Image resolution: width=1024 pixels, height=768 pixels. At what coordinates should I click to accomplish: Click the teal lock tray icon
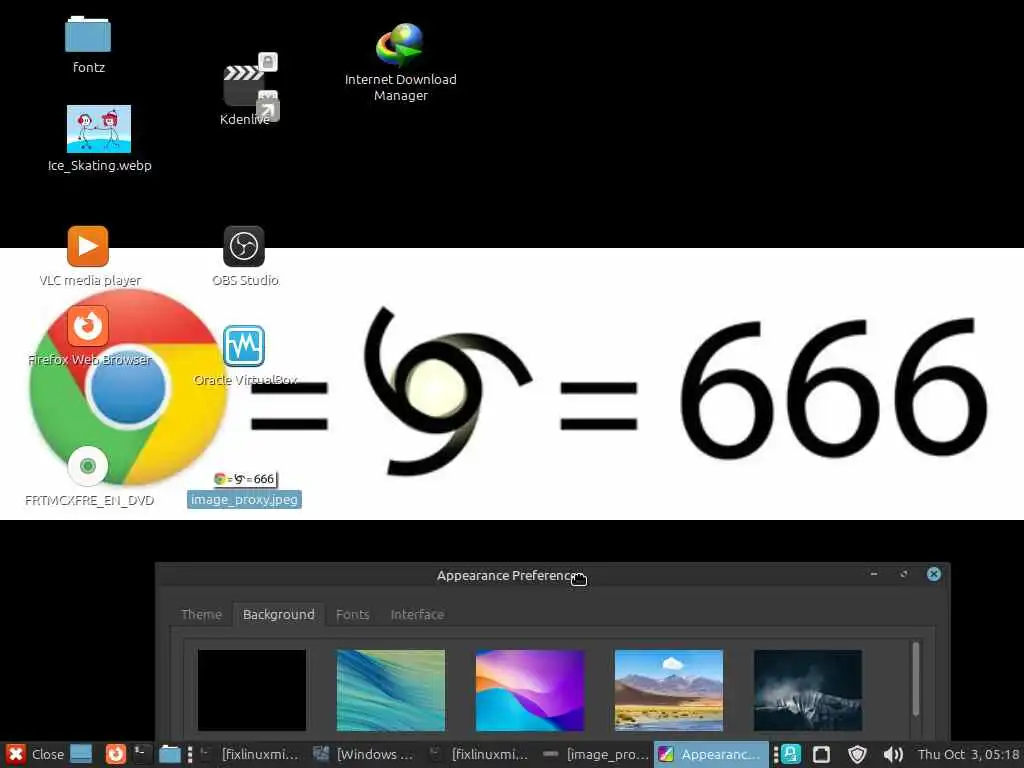click(791, 754)
